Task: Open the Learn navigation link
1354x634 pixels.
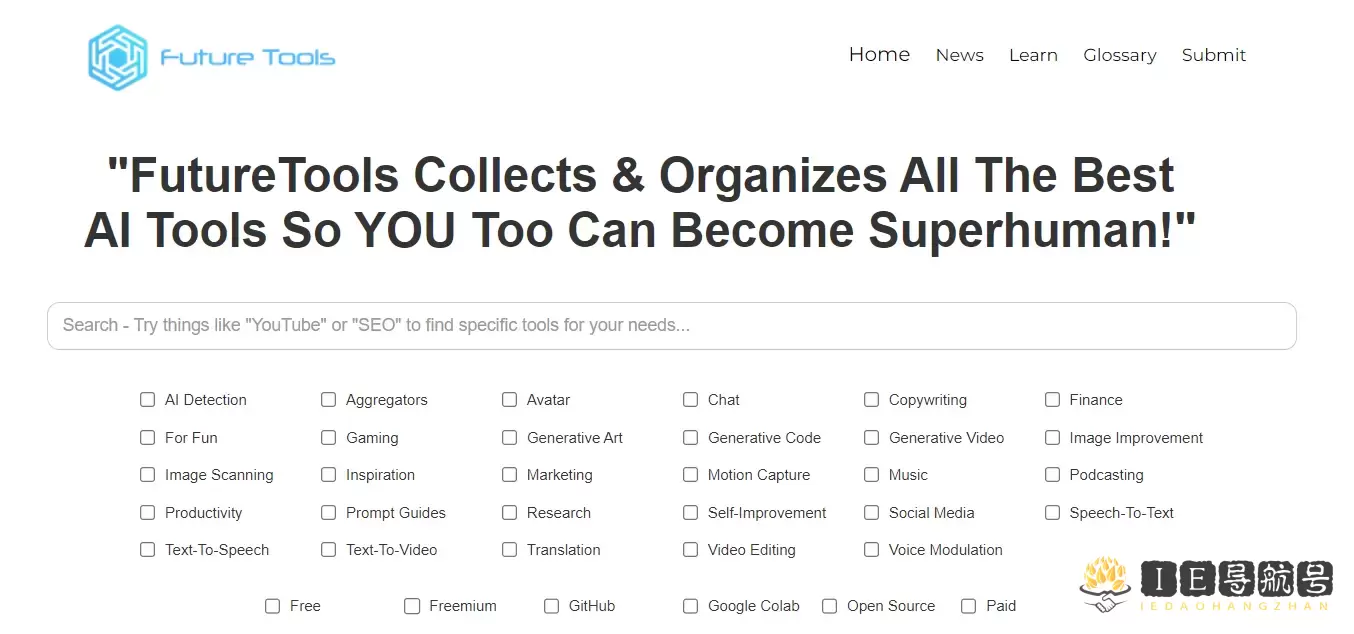Action: click(x=1033, y=56)
